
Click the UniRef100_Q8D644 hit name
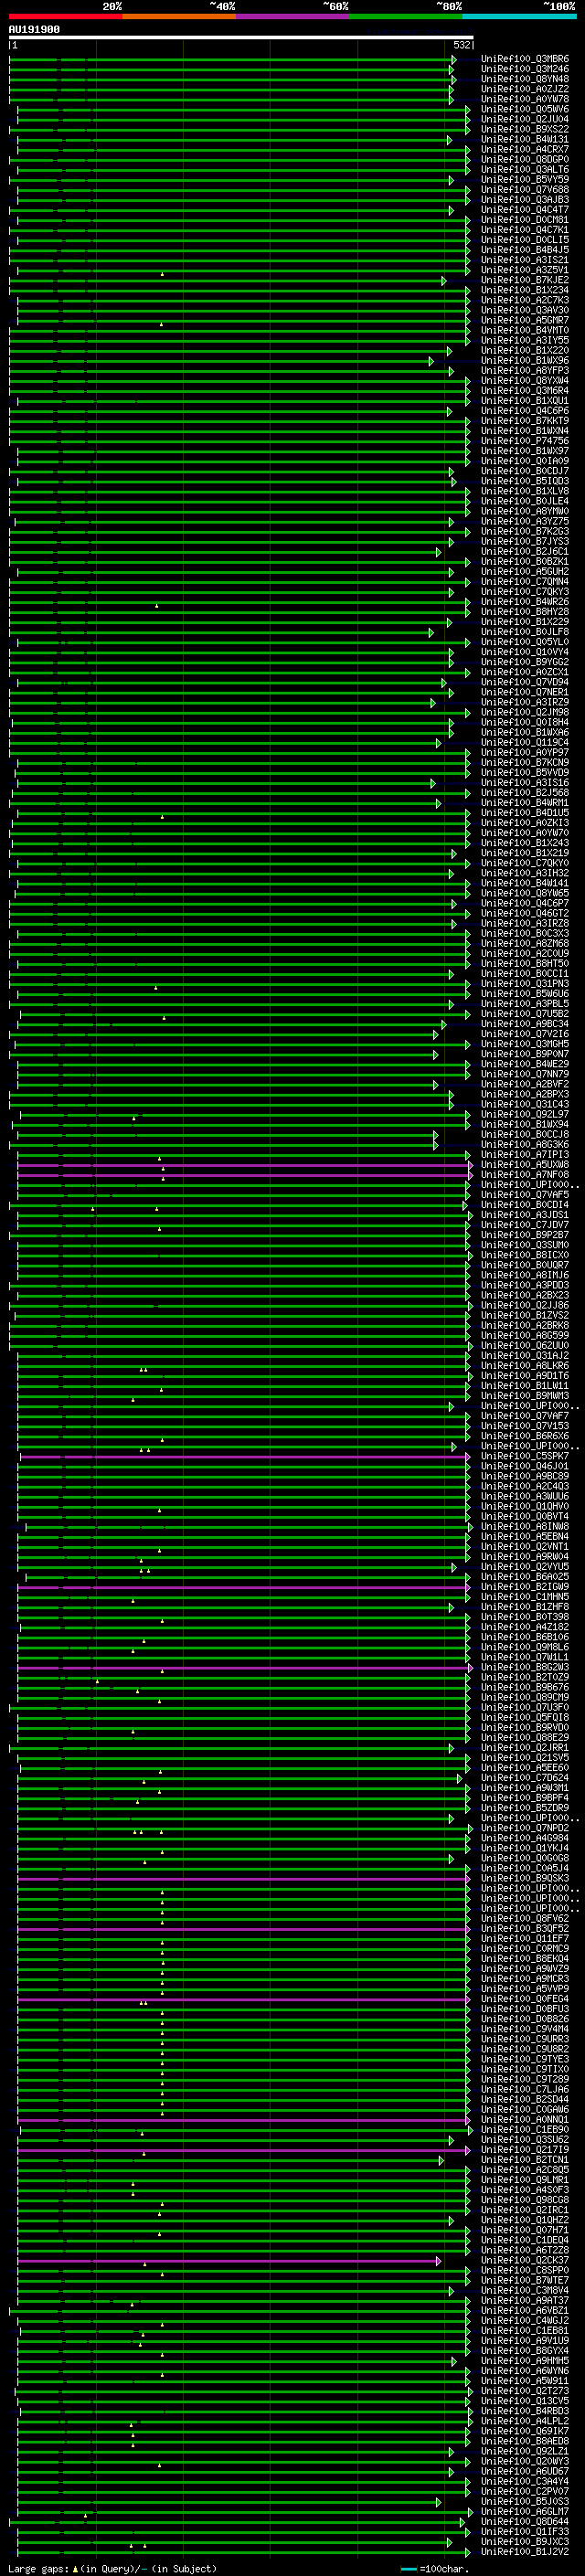pyautogui.click(x=525, y=2523)
